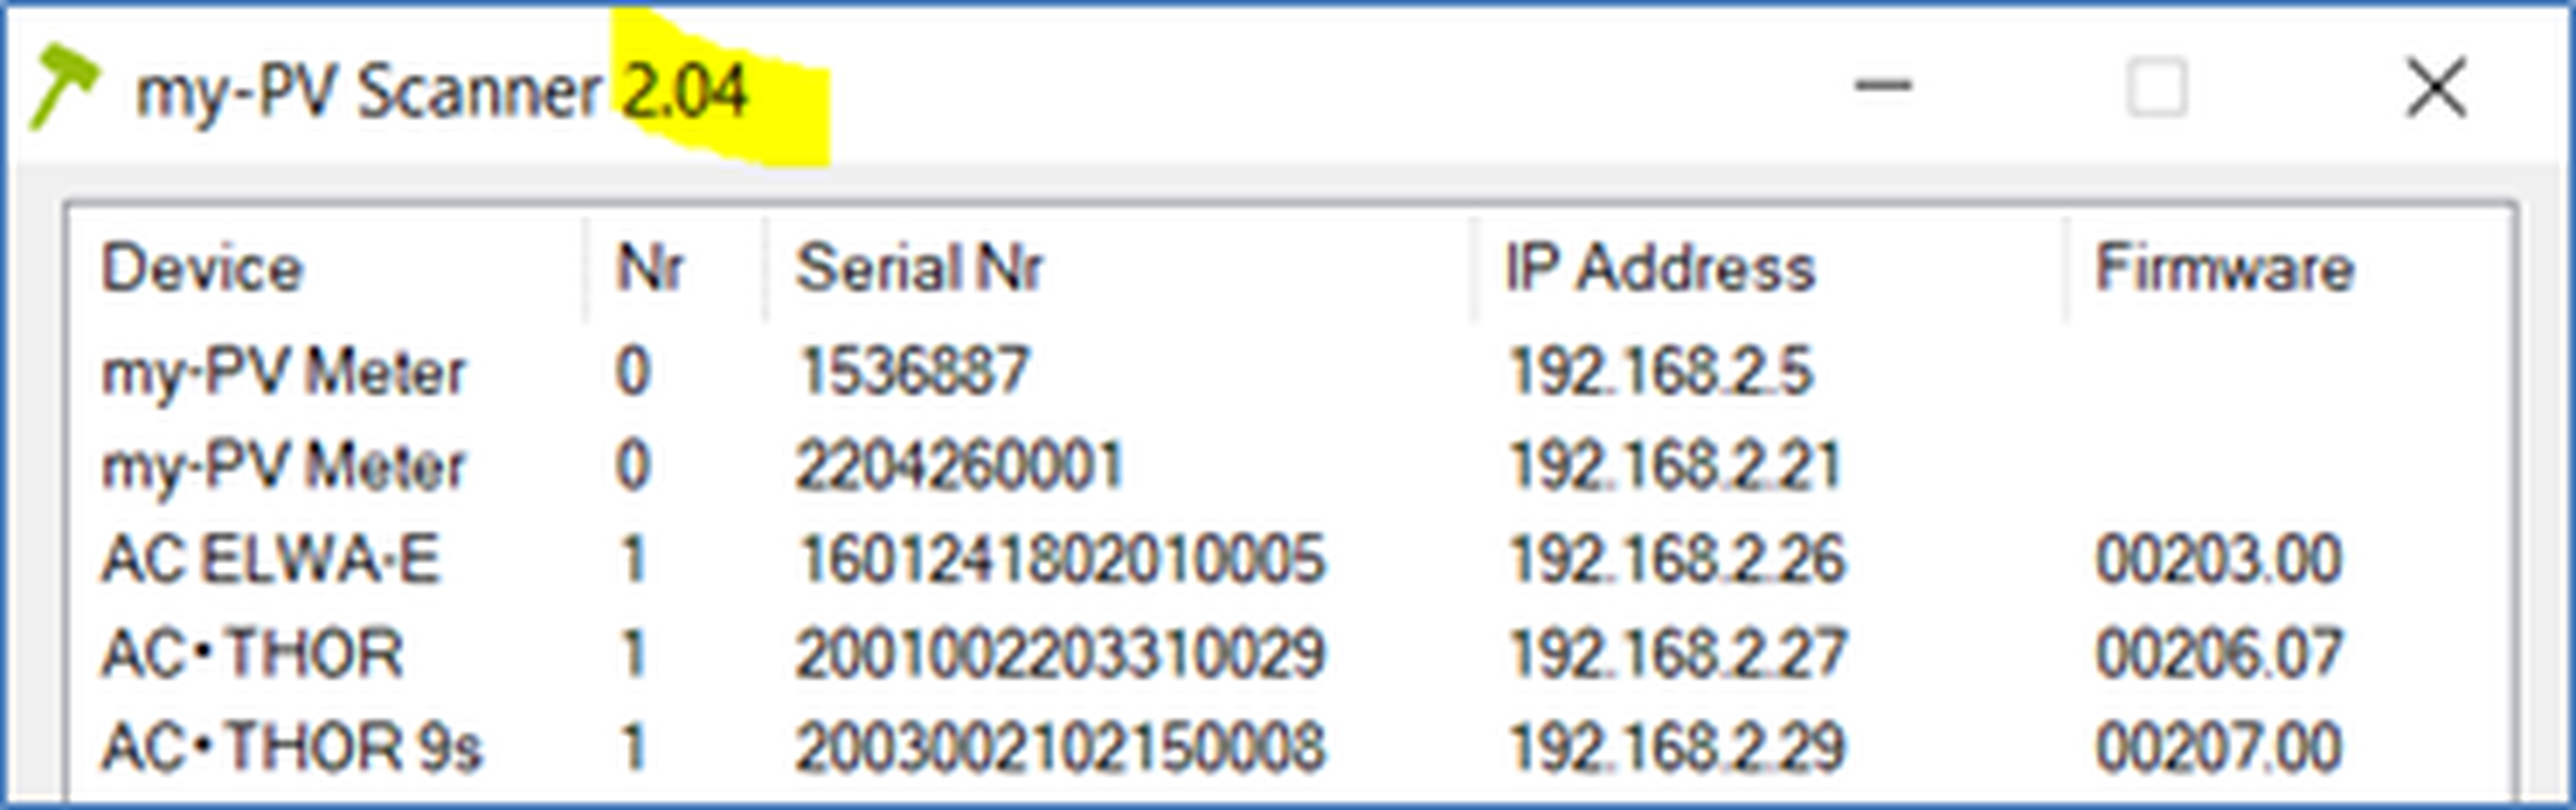Click the IP Address column header
Screen dimensions: 2576x810
click(x=1660, y=269)
